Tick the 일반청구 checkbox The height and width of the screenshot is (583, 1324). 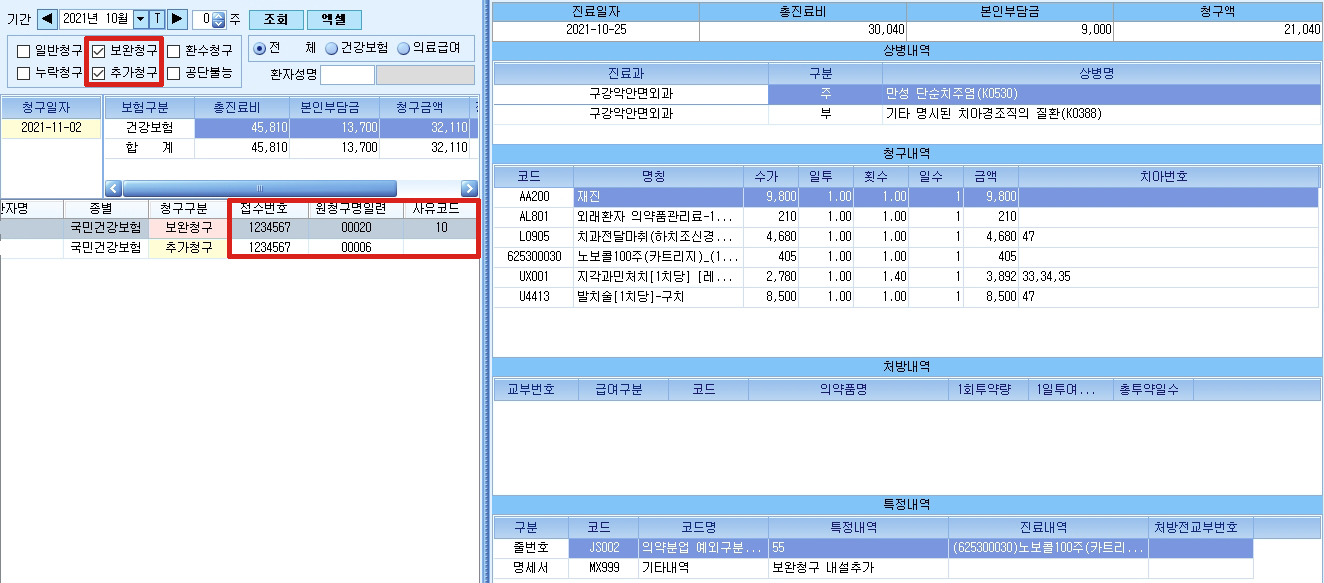coord(24,50)
